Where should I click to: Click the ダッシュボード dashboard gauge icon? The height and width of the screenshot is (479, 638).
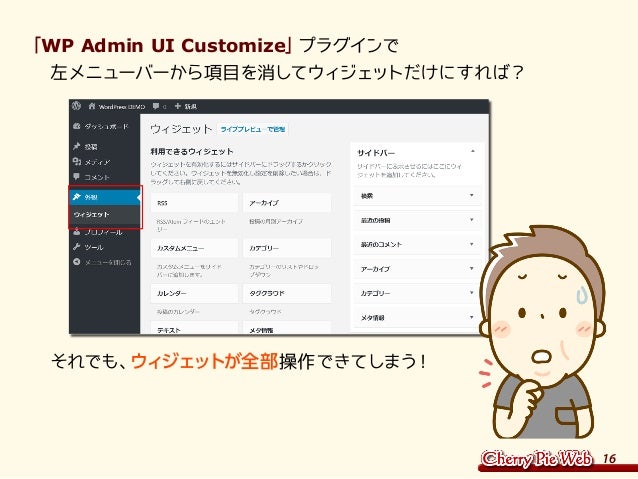[76, 127]
